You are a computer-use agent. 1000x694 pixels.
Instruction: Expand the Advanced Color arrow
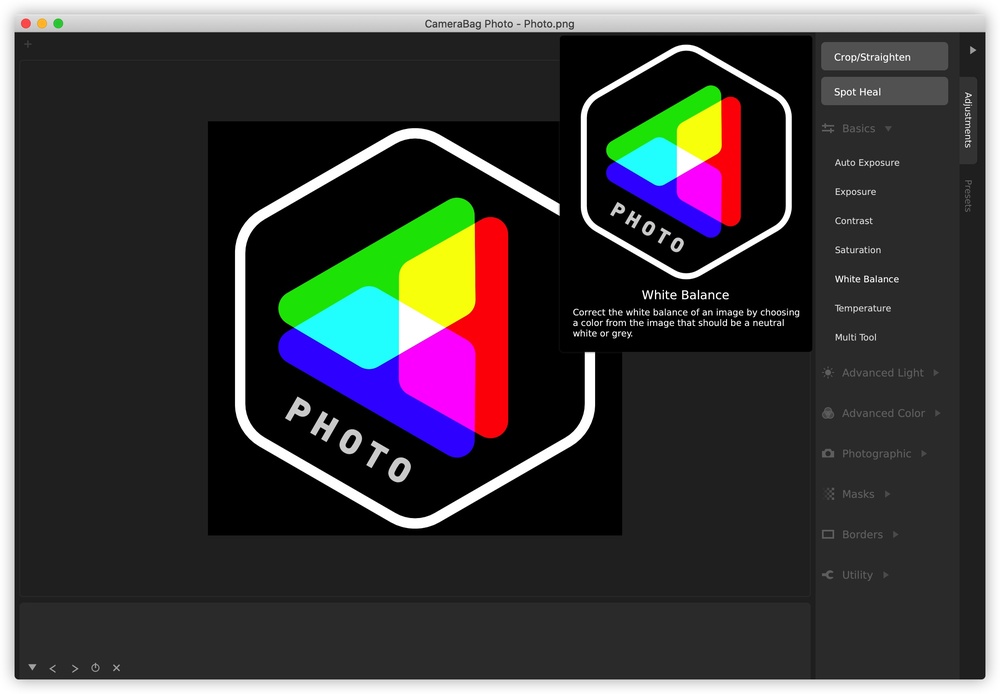pyautogui.click(x=938, y=413)
